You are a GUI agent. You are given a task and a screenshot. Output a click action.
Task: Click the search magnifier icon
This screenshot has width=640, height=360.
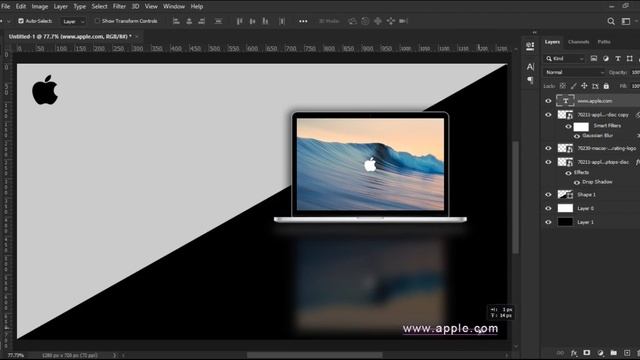click(611, 21)
